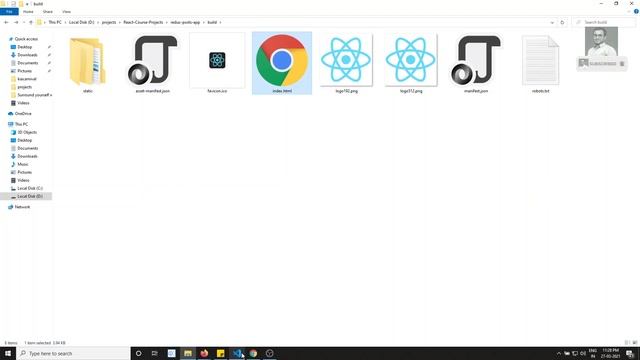Open recent locations dropdown

tap(24, 22)
